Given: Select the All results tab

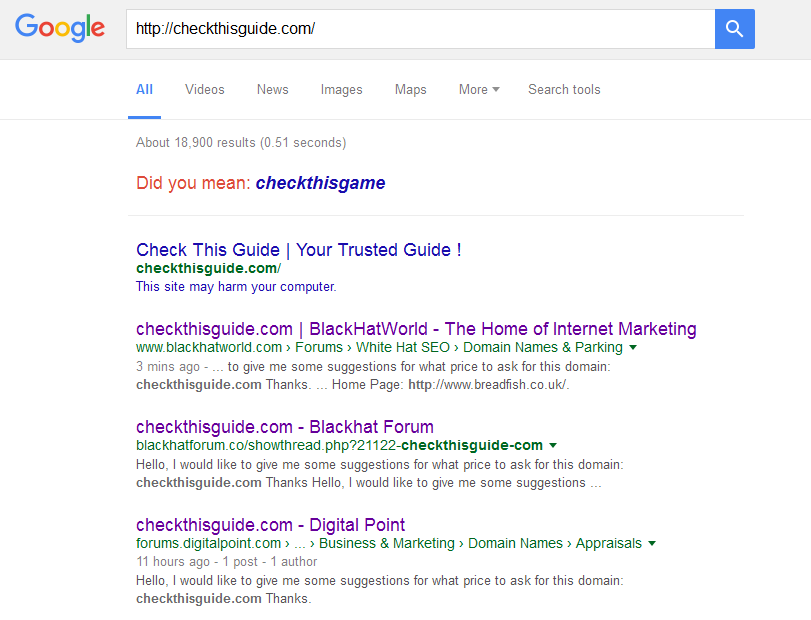Looking at the screenshot, I should pos(144,89).
